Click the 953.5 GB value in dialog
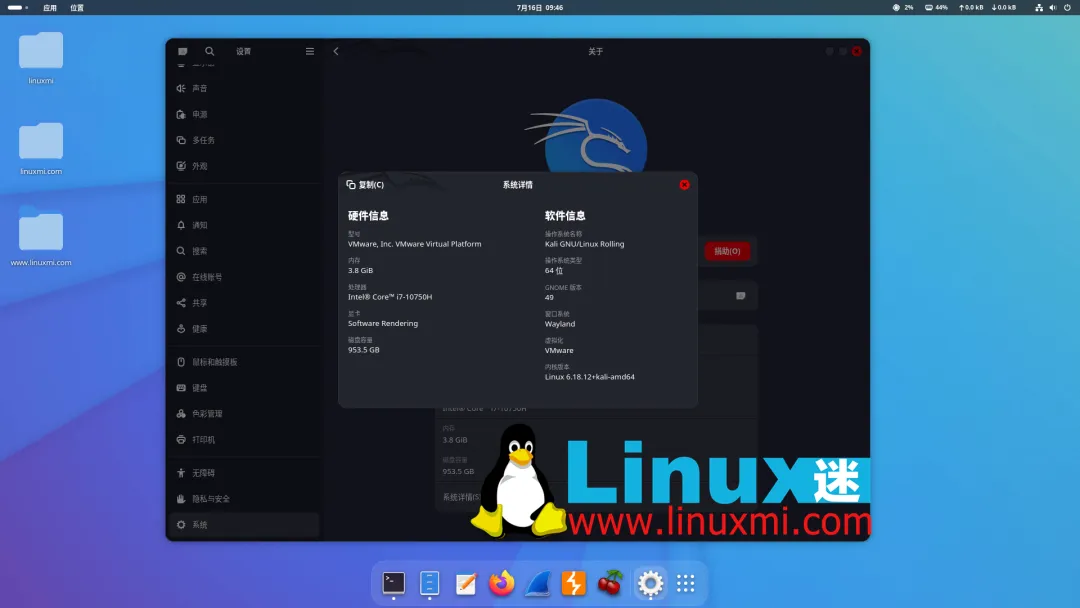 click(x=364, y=350)
